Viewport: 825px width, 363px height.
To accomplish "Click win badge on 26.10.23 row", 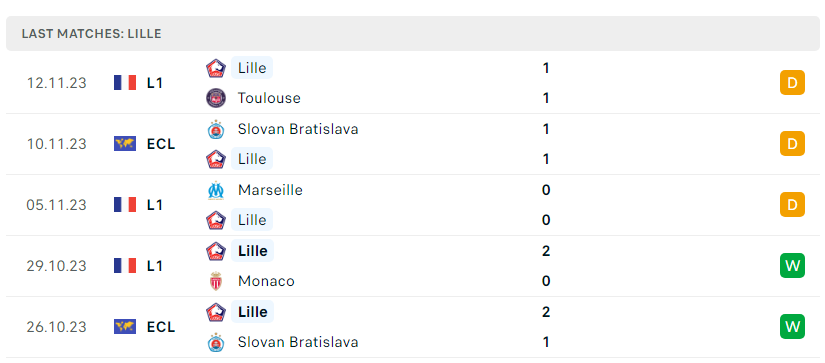I will tap(792, 327).
